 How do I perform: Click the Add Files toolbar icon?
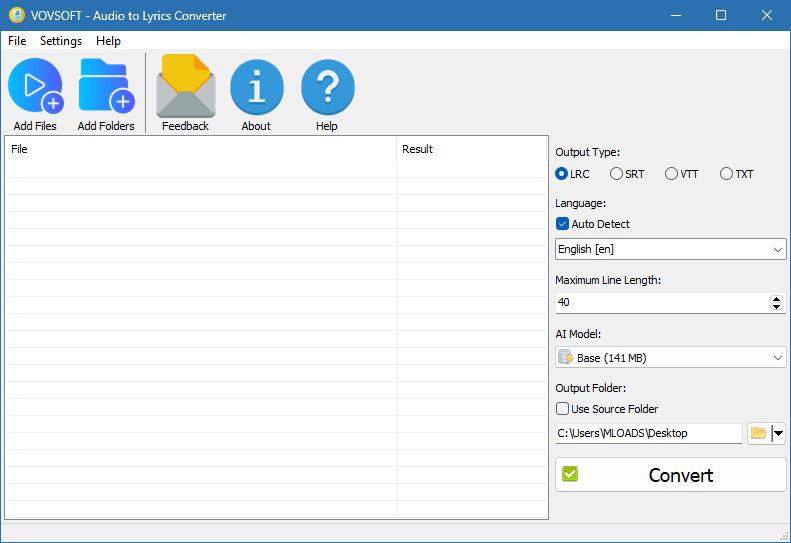[35, 86]
